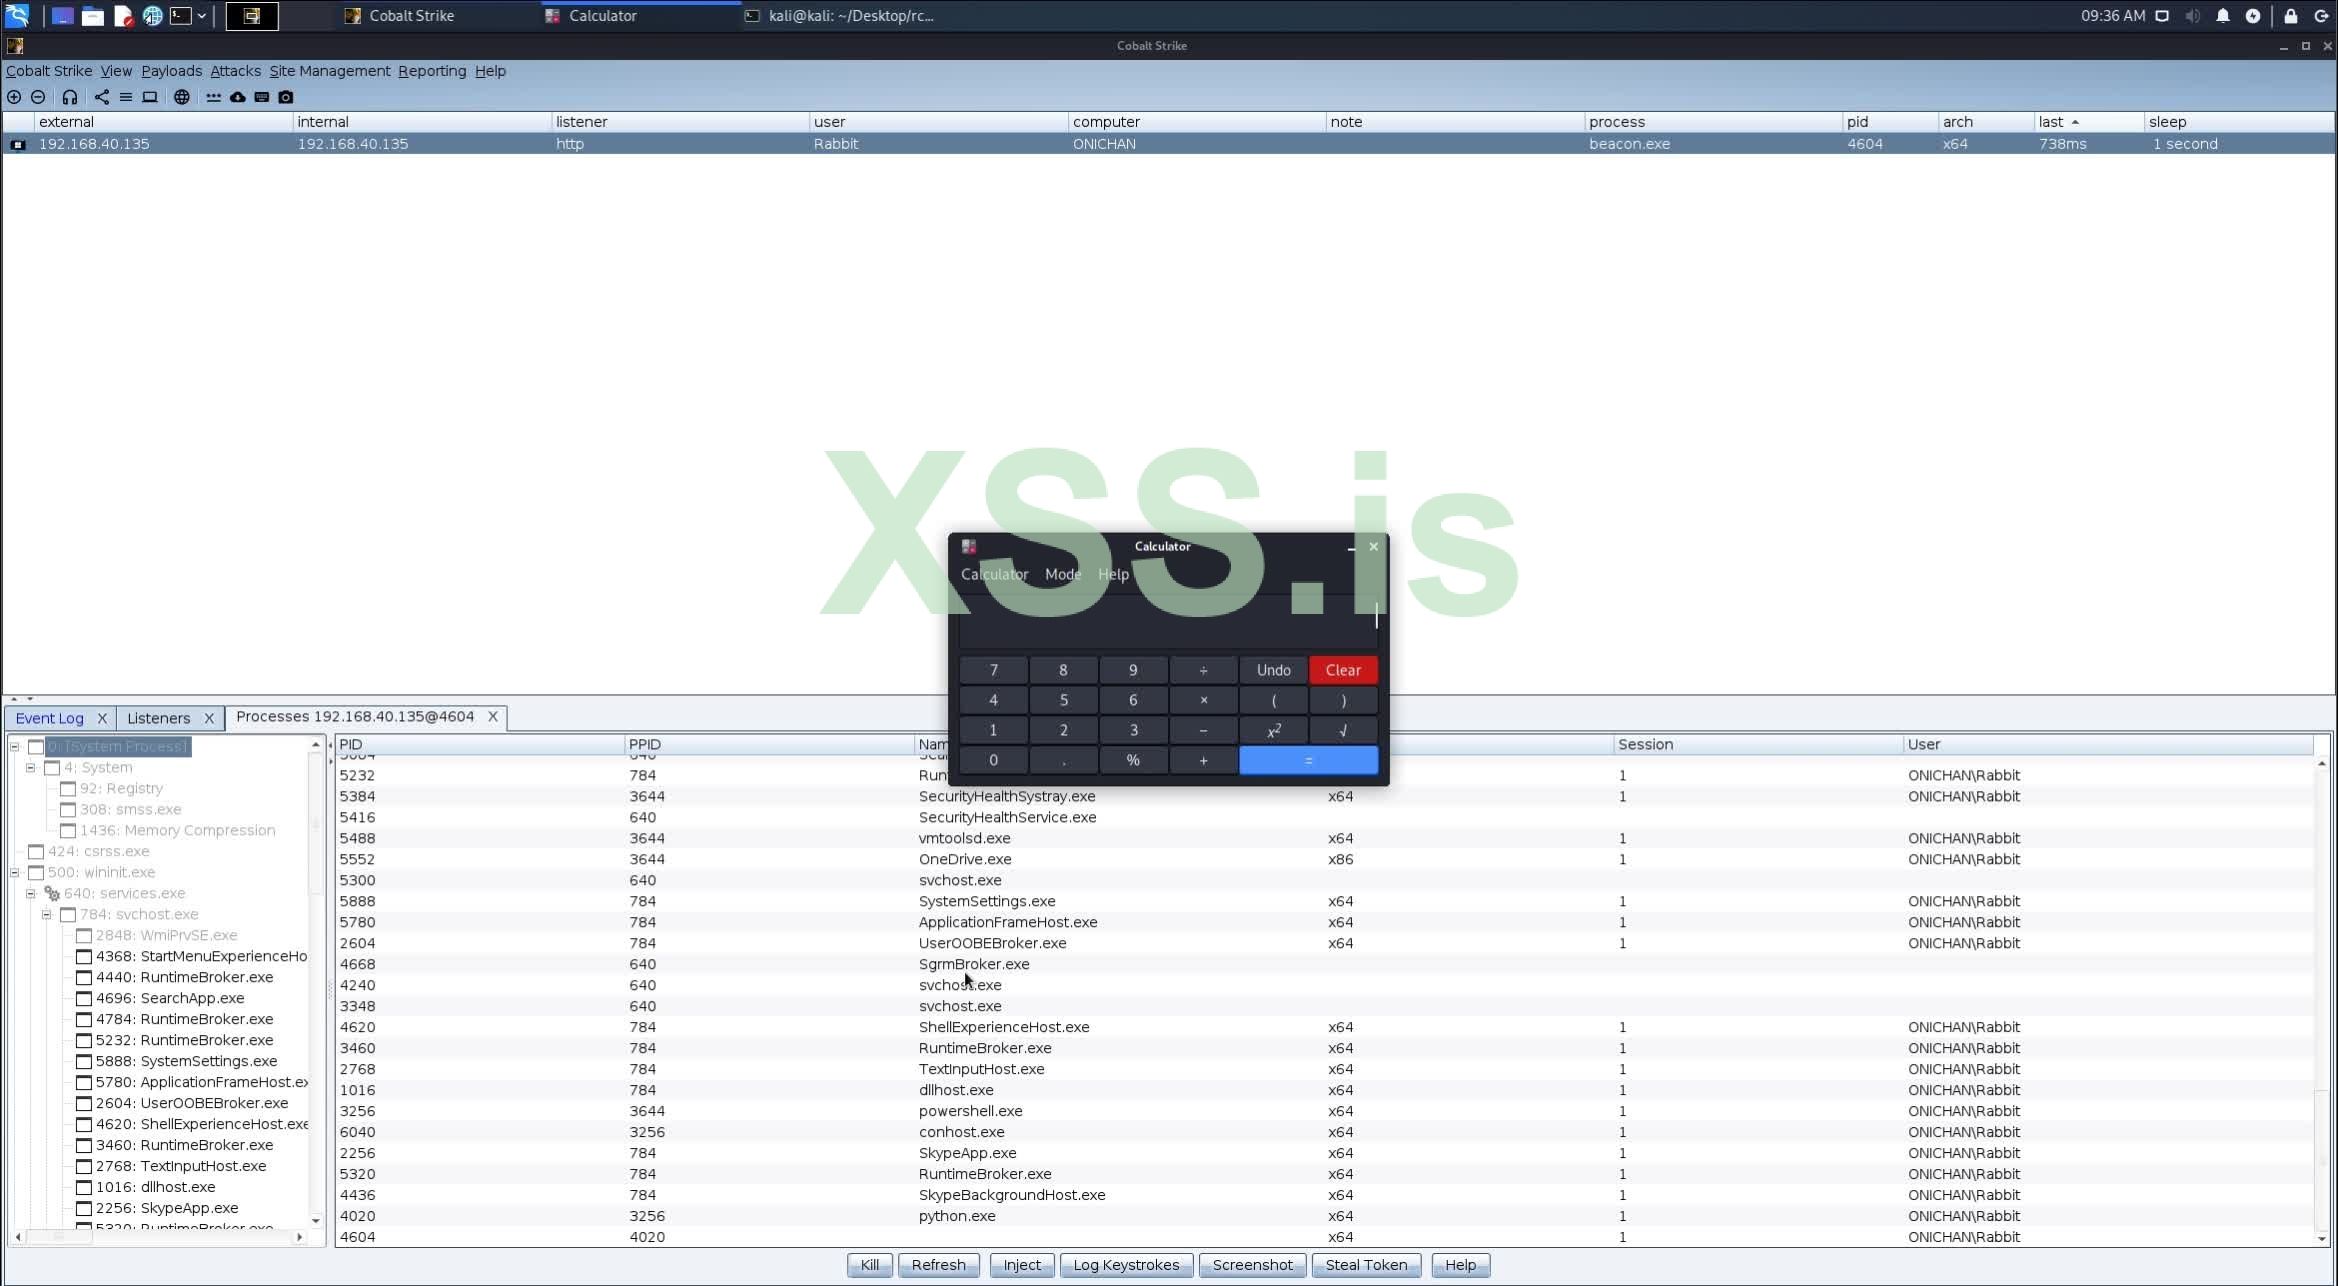The height and width of the screenshot is (1286, 2338).
Task: Close the Listeners tab with X
Action: [x=208, y=718]
